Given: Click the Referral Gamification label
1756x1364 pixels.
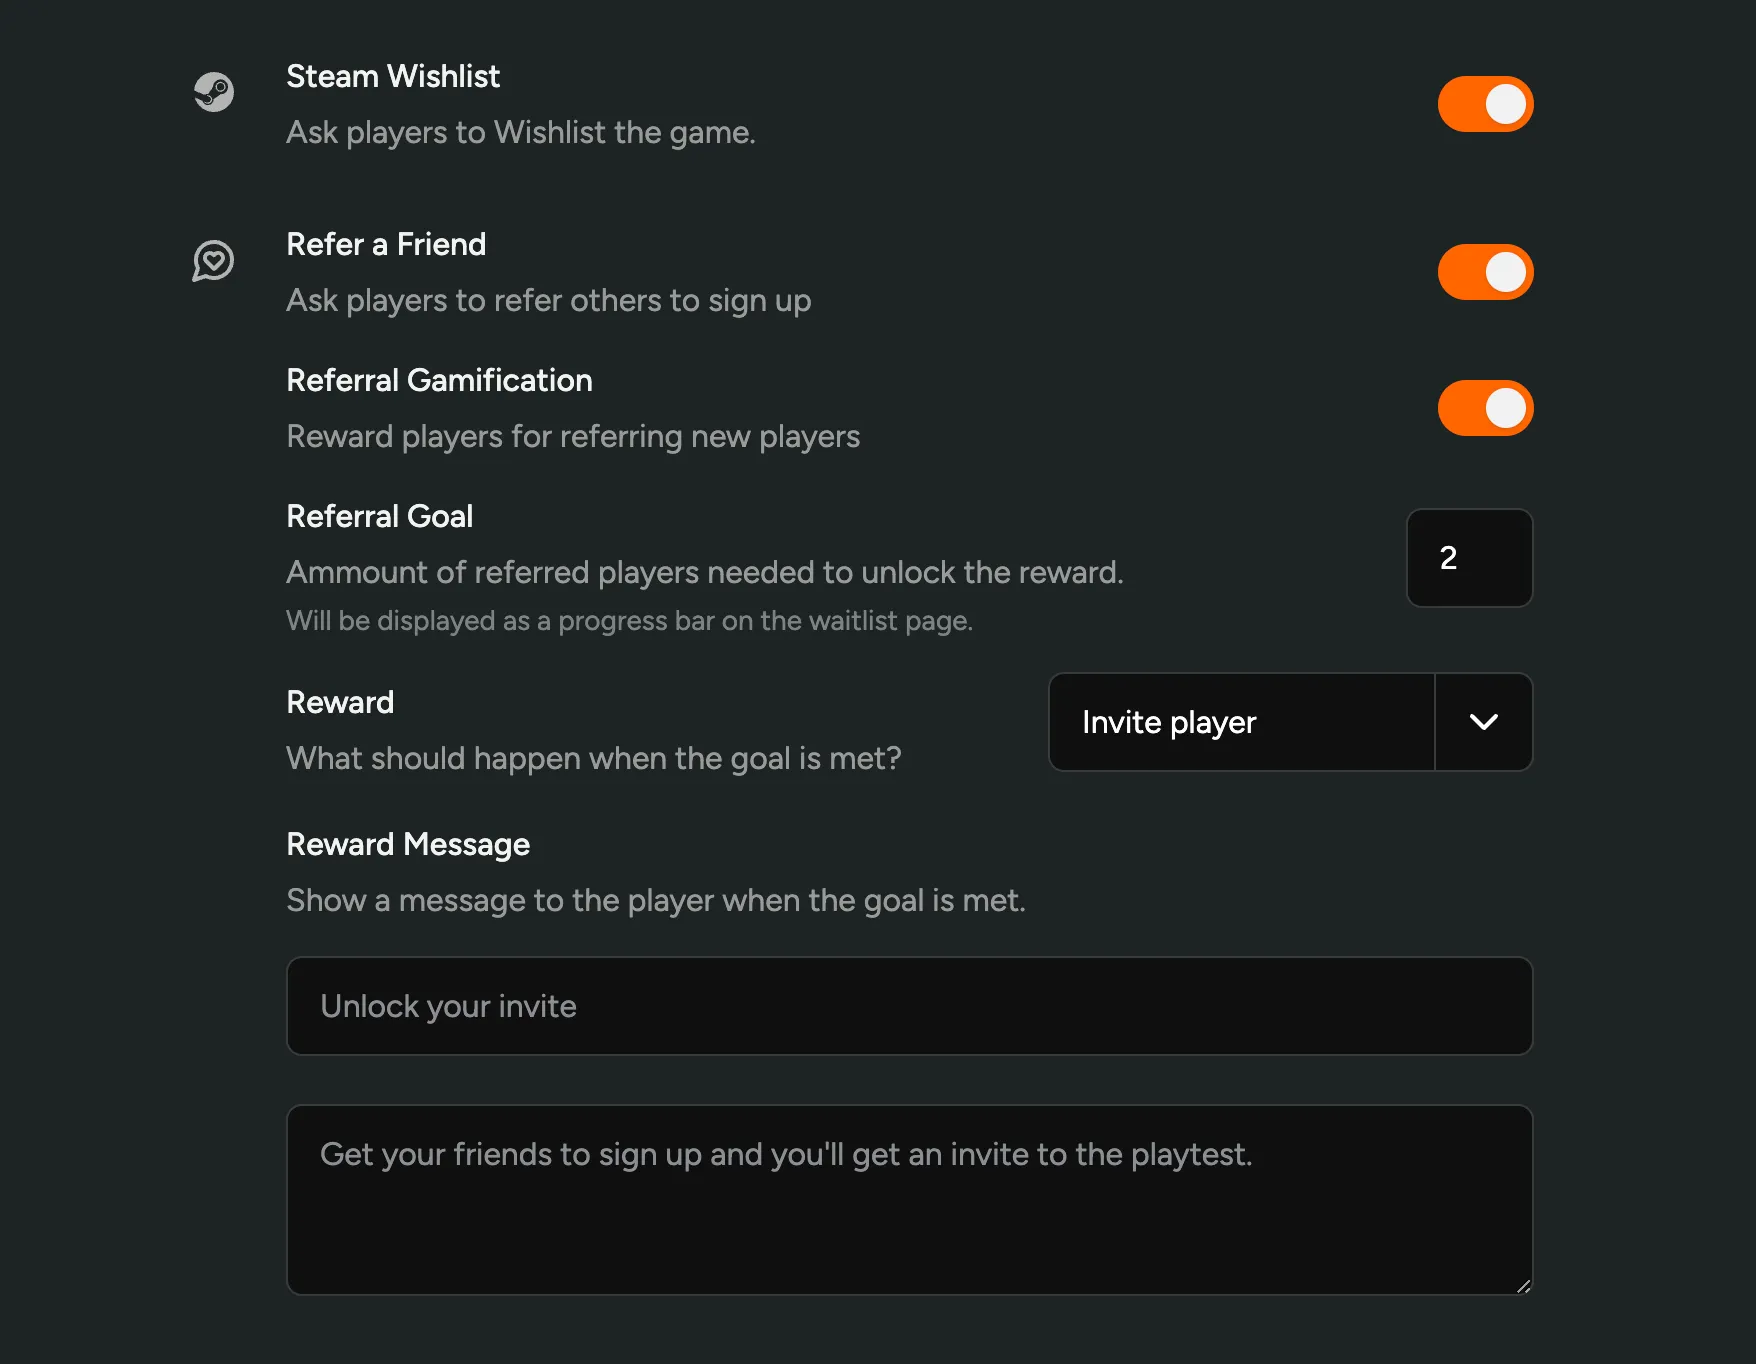Looking at the screenshot, I should point(439,380).
